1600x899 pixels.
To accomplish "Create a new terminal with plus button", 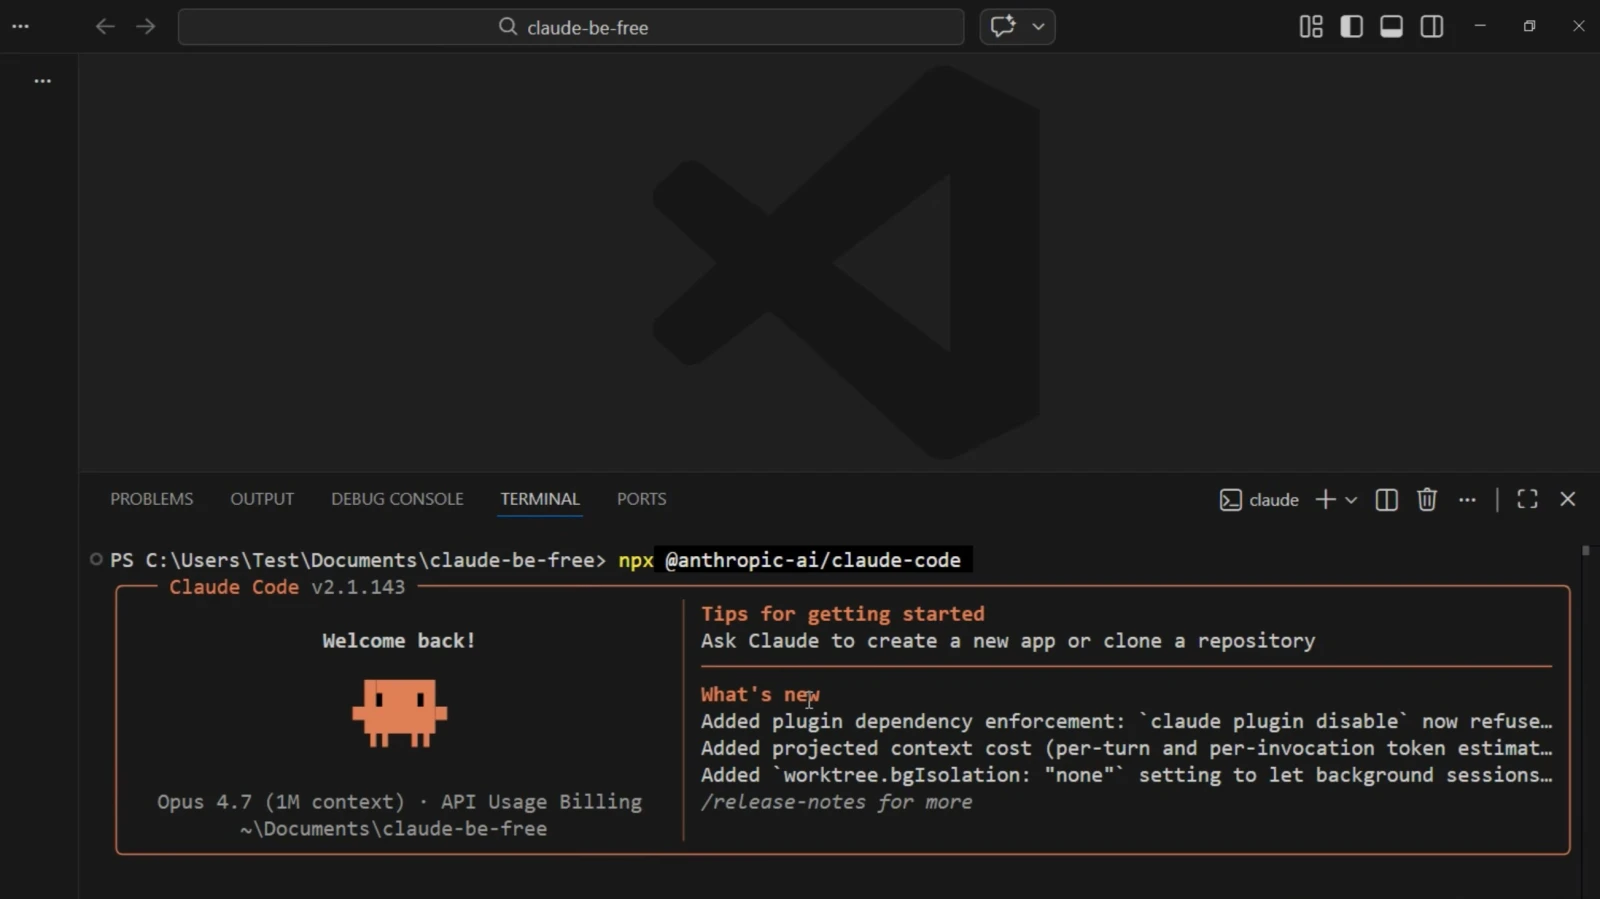I will click(x=1325, y=500).
